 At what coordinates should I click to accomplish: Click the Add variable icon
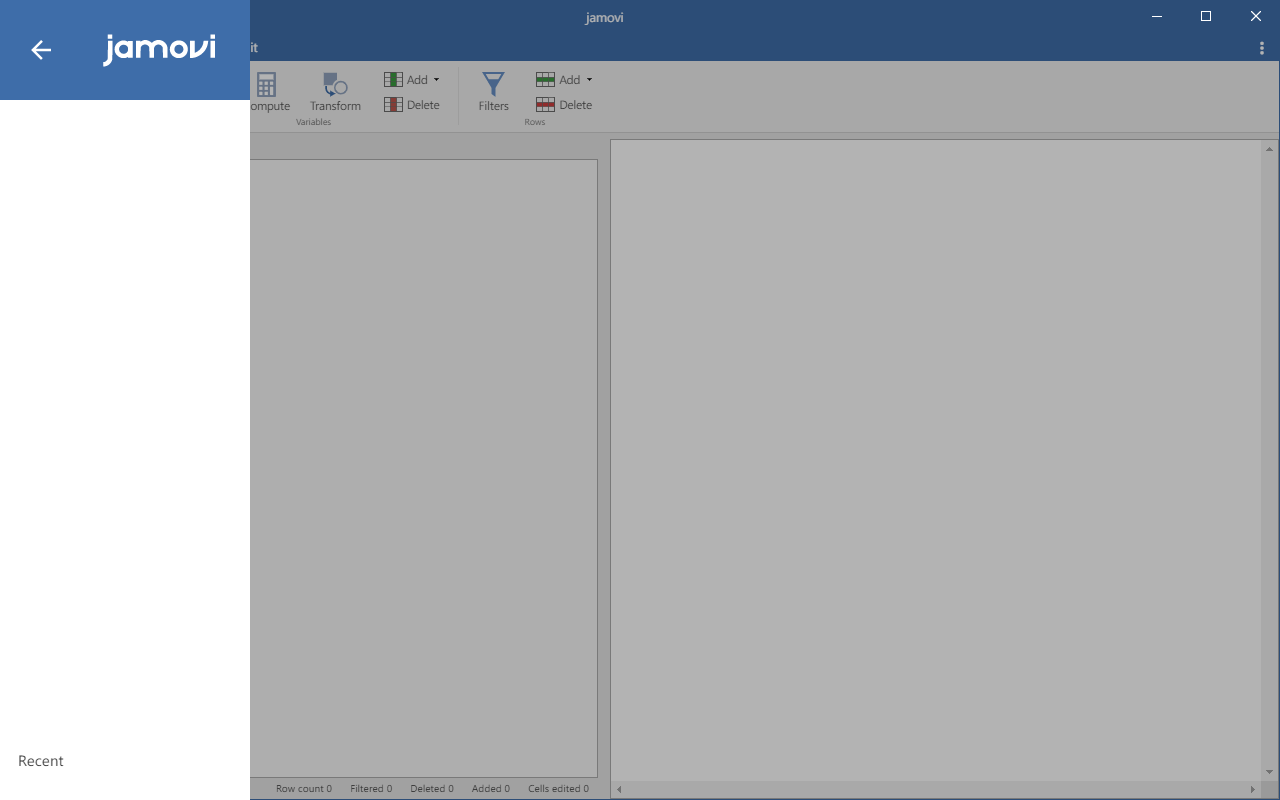pyautogui.click(x=393, y=79)
